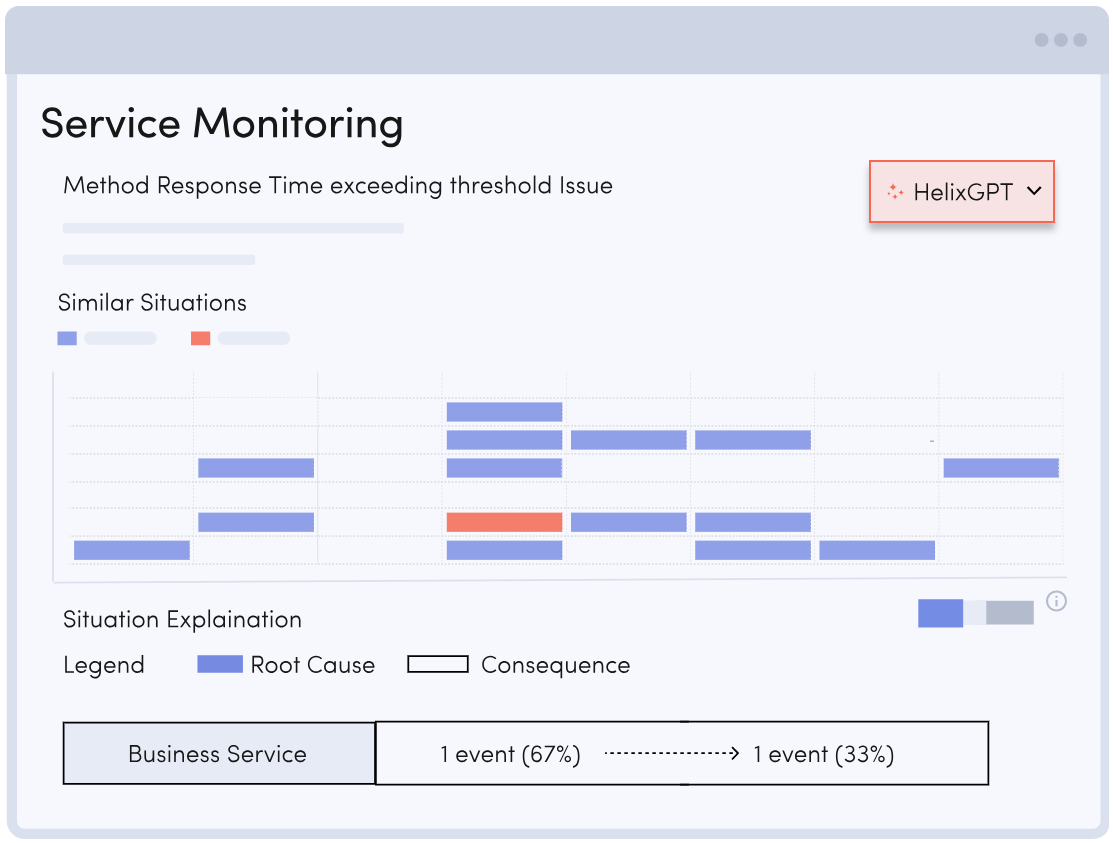Select the far-right blue bar in chart
Image resolution: width=1113 pixels, height=843 pixels.
click(1001, 468)
